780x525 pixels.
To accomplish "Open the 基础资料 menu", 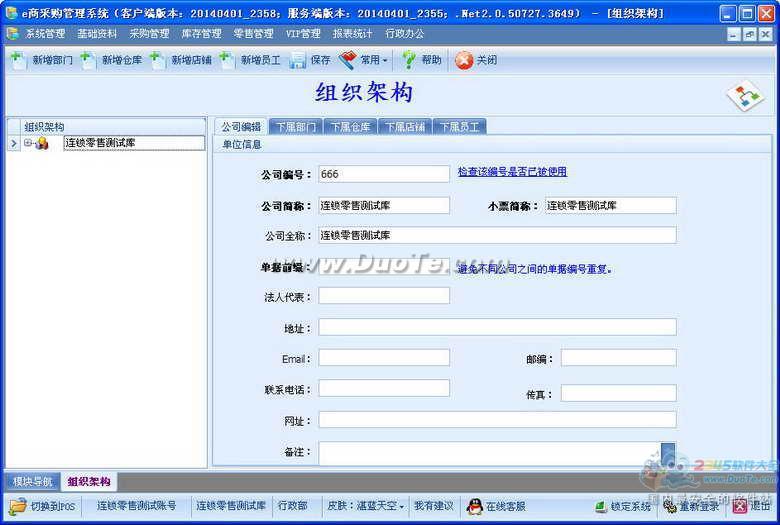I will tap(97, 34).
